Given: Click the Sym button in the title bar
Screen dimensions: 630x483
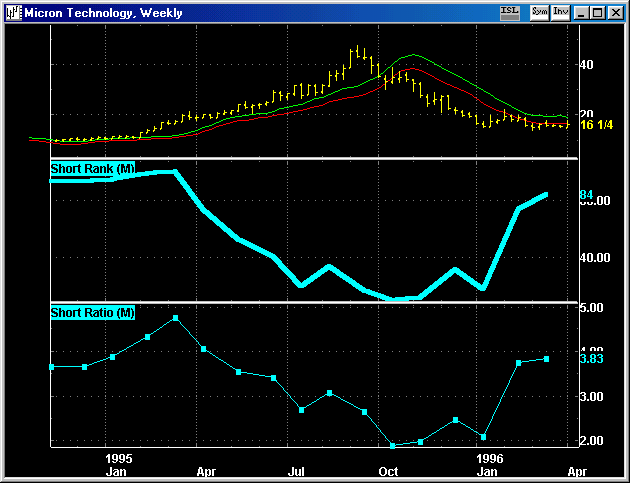Looking at the screenshot, I should click(539, 12).
